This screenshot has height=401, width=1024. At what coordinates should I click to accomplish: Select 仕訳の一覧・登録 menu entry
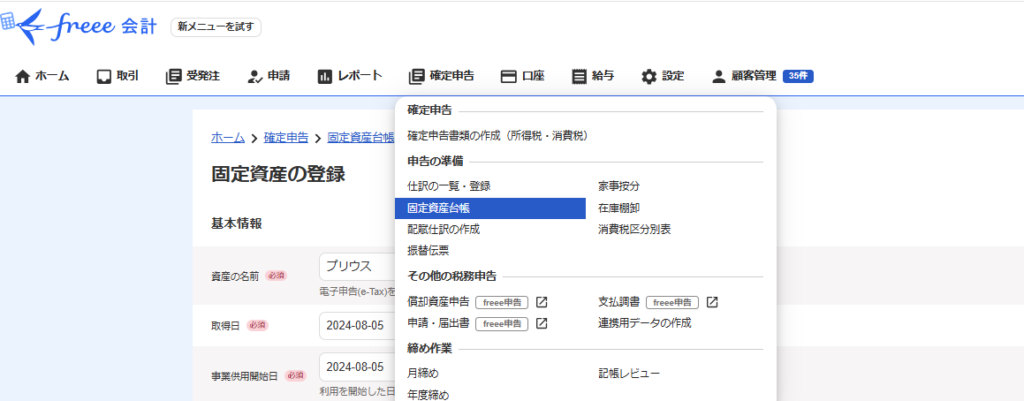(449, 186)
